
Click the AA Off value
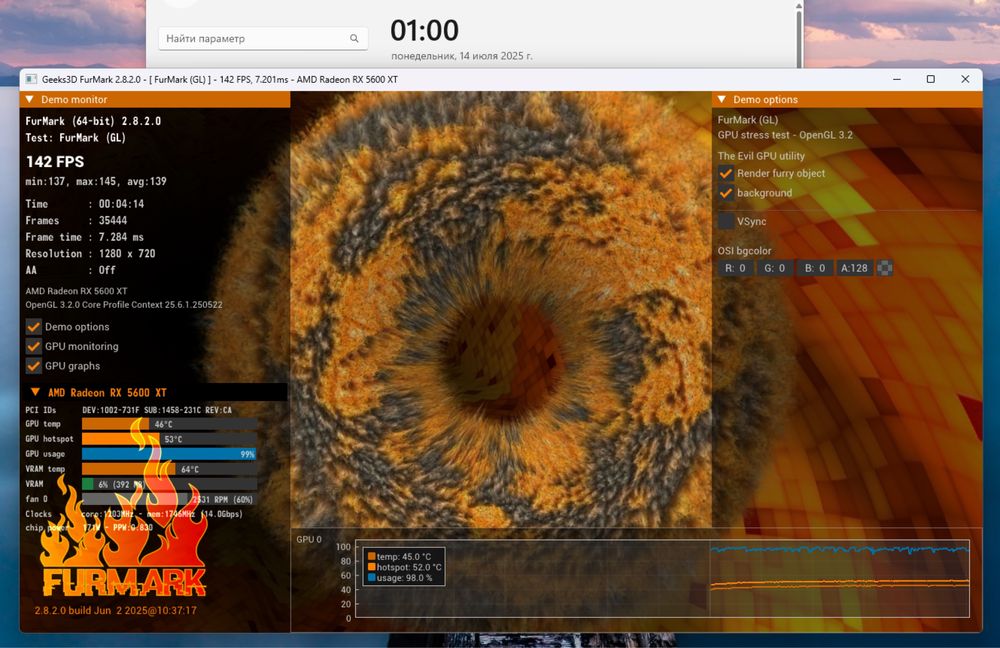click(x=107, y=270)
